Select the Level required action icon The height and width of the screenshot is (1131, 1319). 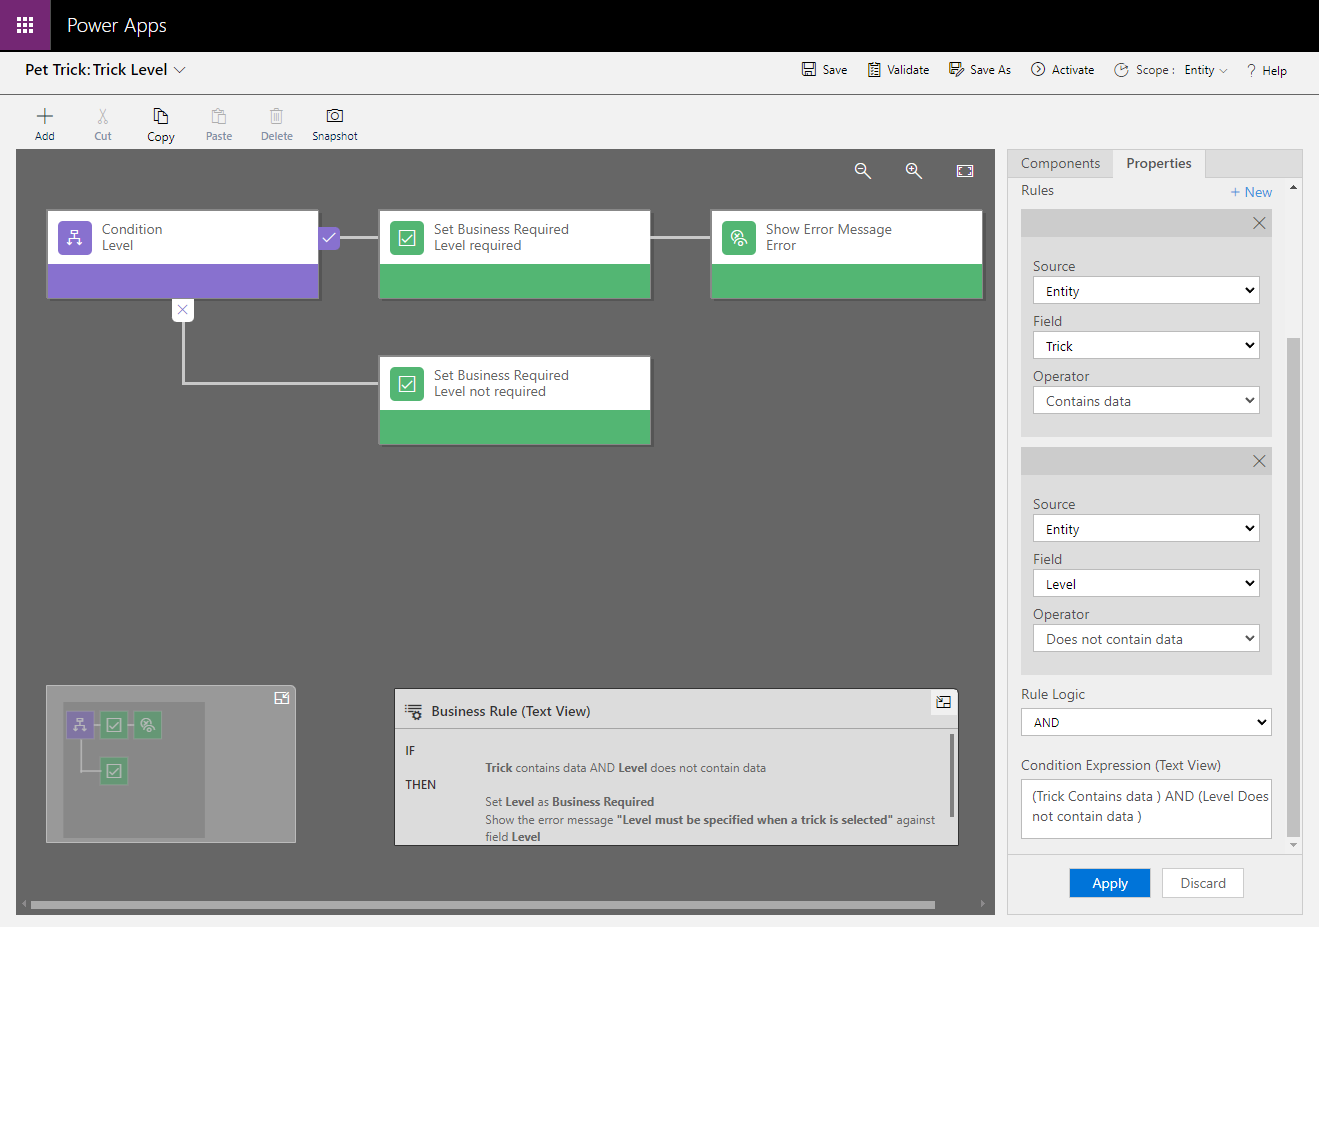tap(407, 238)
